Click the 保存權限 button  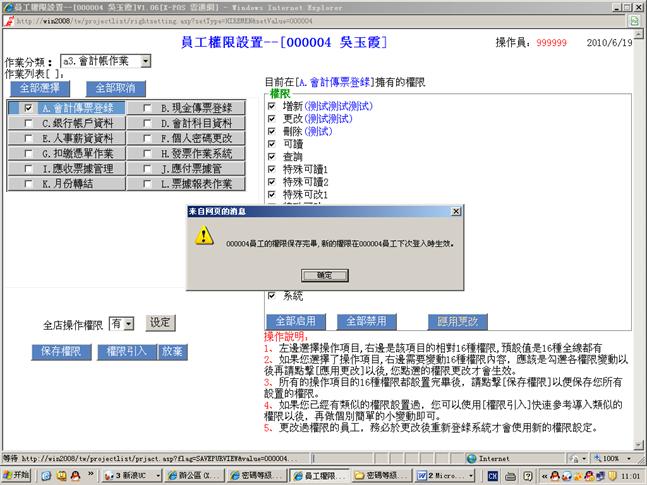coord(60,351)
